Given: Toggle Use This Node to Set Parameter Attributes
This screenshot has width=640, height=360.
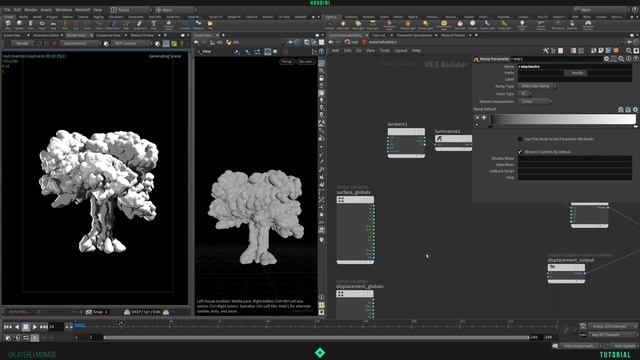Looking at the screenshot, I should pyautogui.click(x=520, y=139).
